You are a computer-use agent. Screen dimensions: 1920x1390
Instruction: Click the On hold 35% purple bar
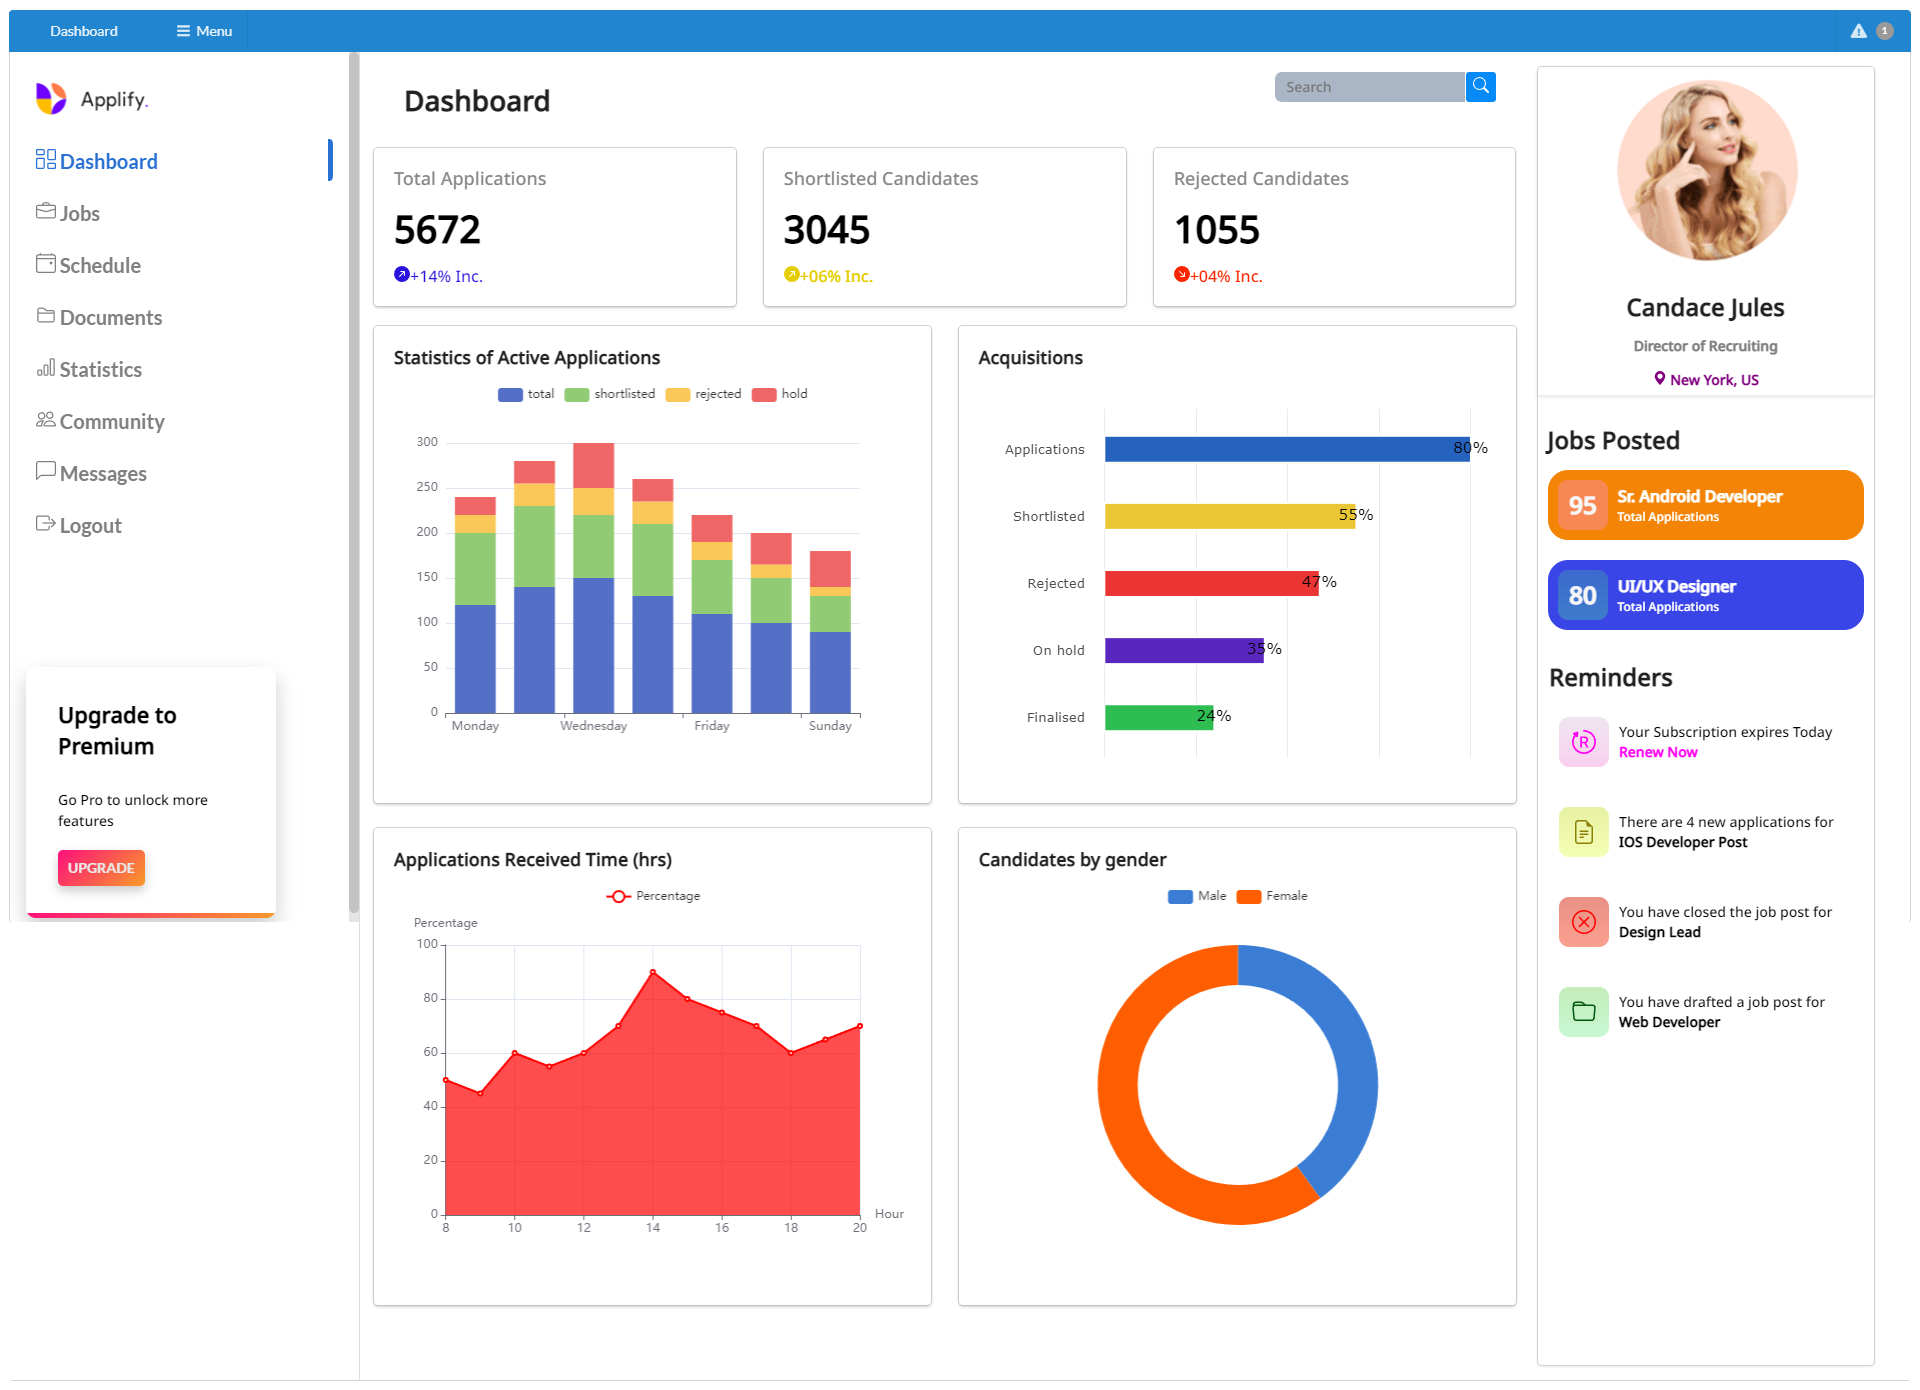tap(1184, 650)
